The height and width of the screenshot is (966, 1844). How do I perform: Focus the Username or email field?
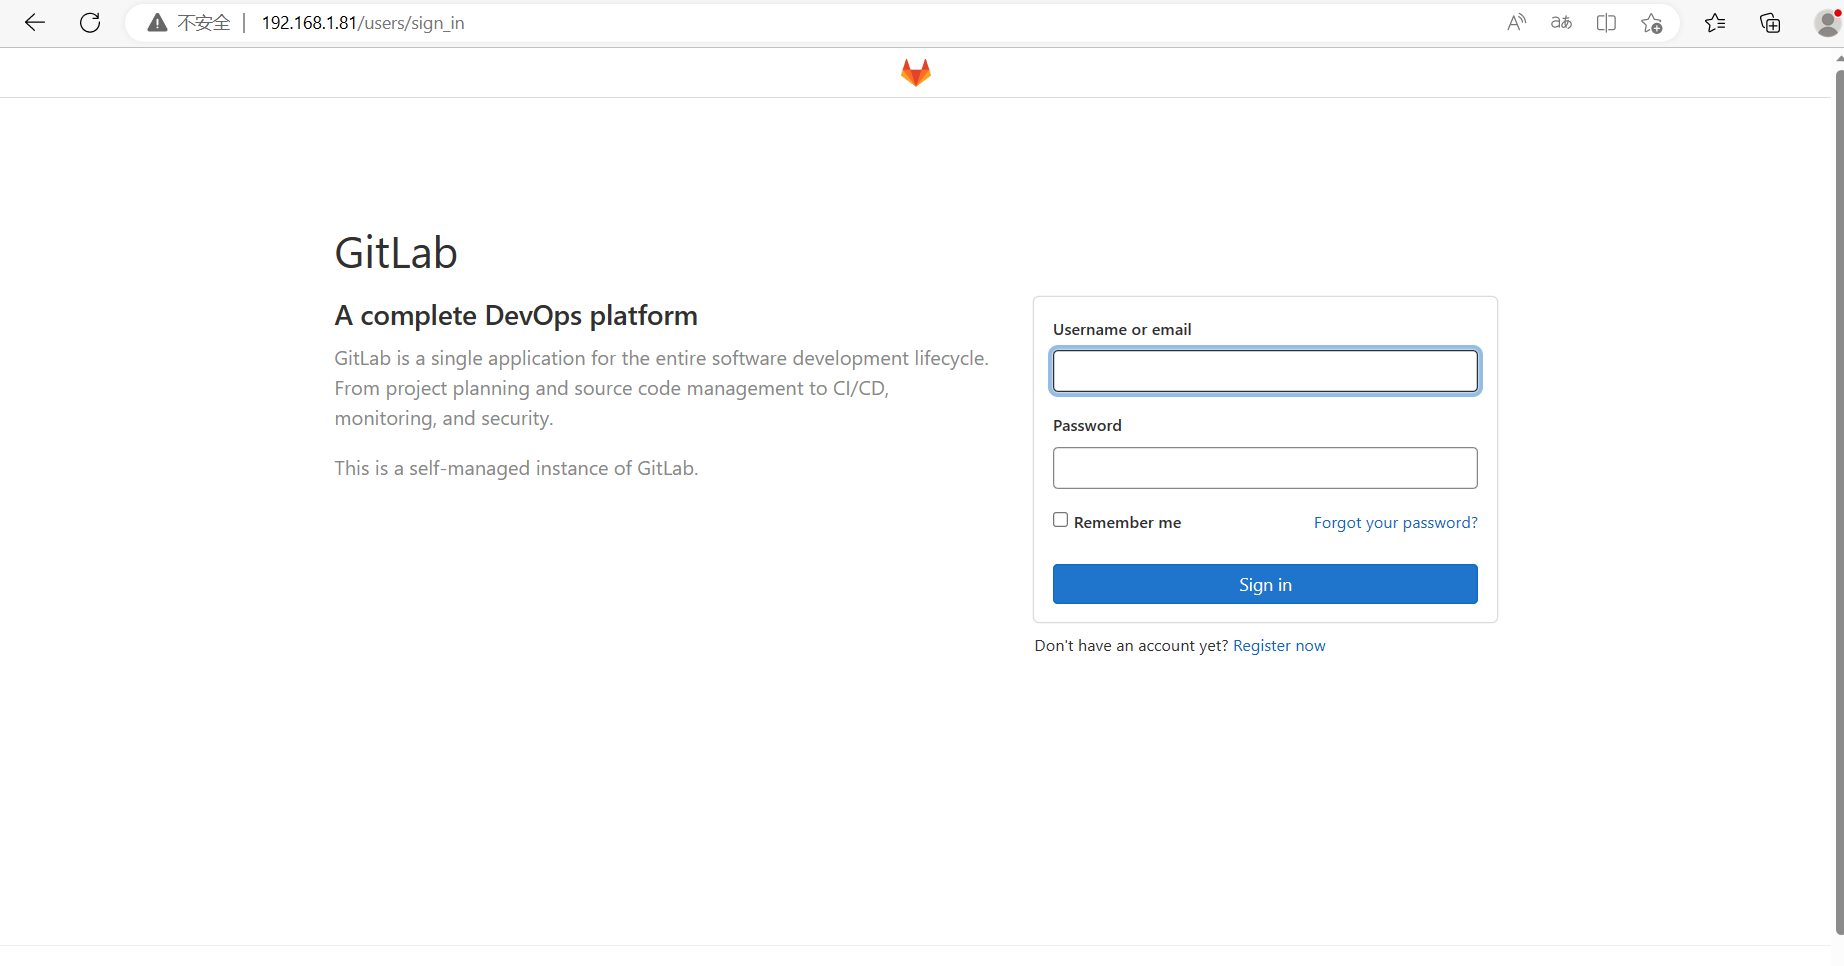(x=1265, y=371)
